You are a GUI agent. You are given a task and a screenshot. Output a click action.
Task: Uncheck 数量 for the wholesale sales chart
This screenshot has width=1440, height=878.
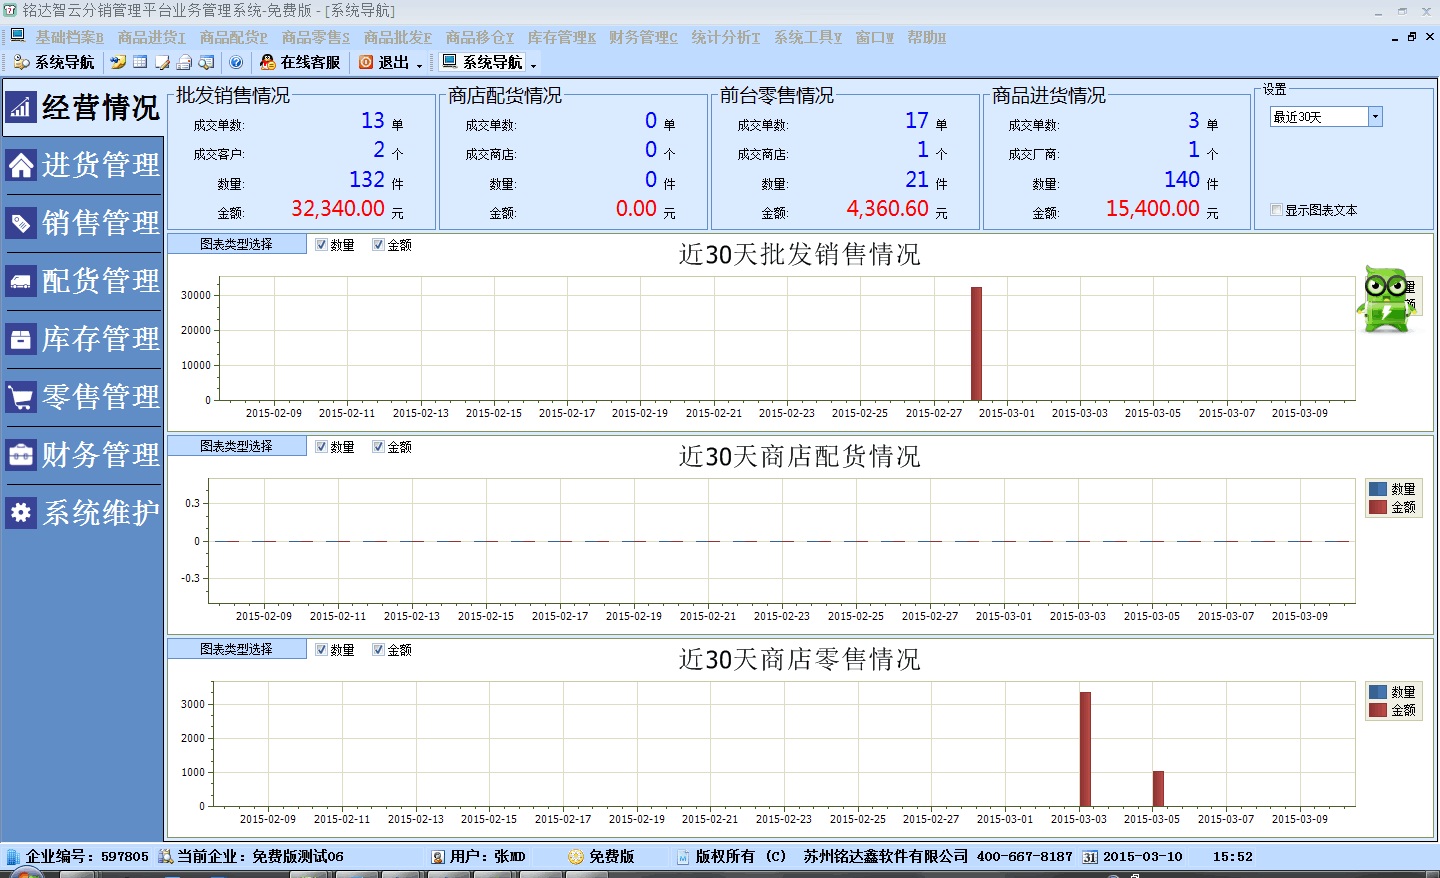[321, 244]
